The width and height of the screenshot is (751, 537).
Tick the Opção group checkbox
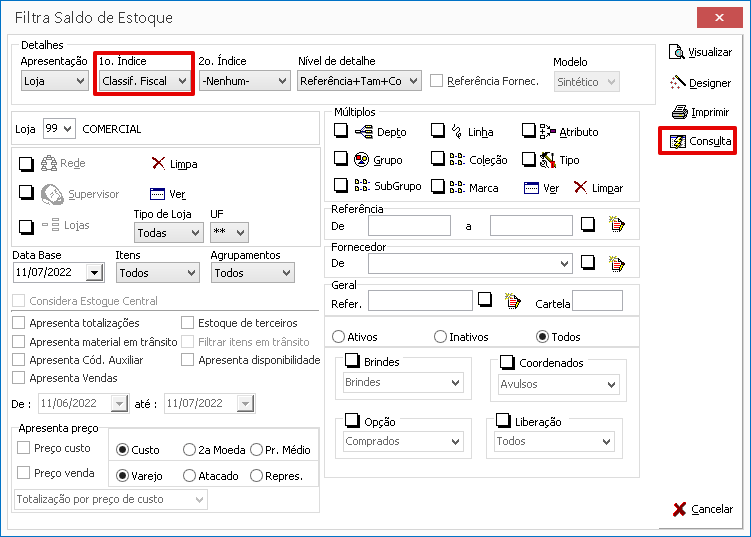[x=352, y=420]
